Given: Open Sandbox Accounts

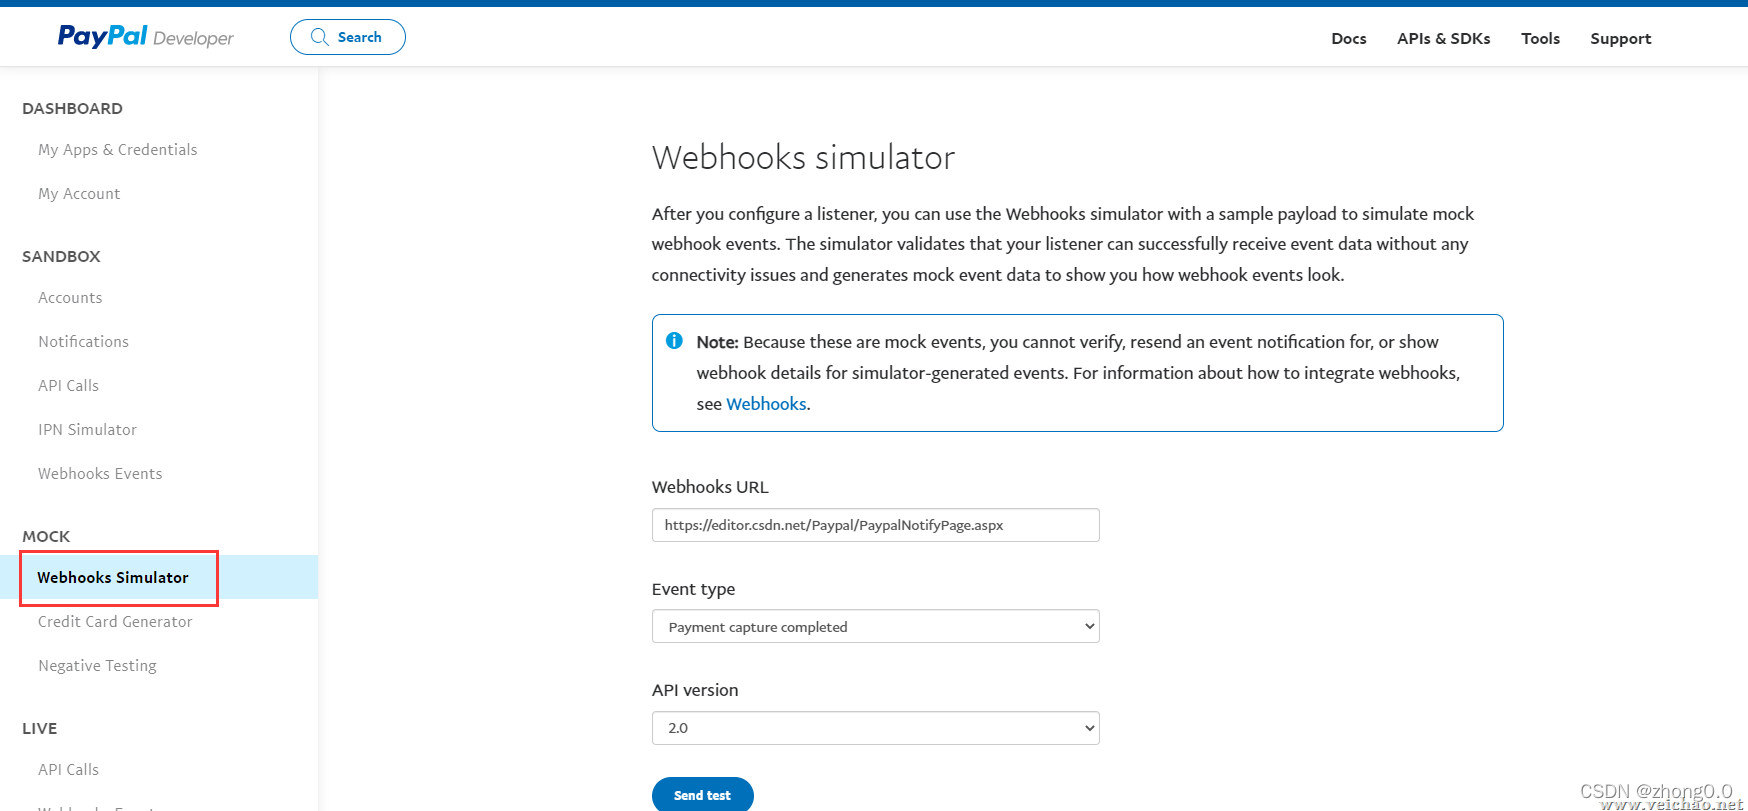Looking at the screenshot, I should tap(70, 297).
